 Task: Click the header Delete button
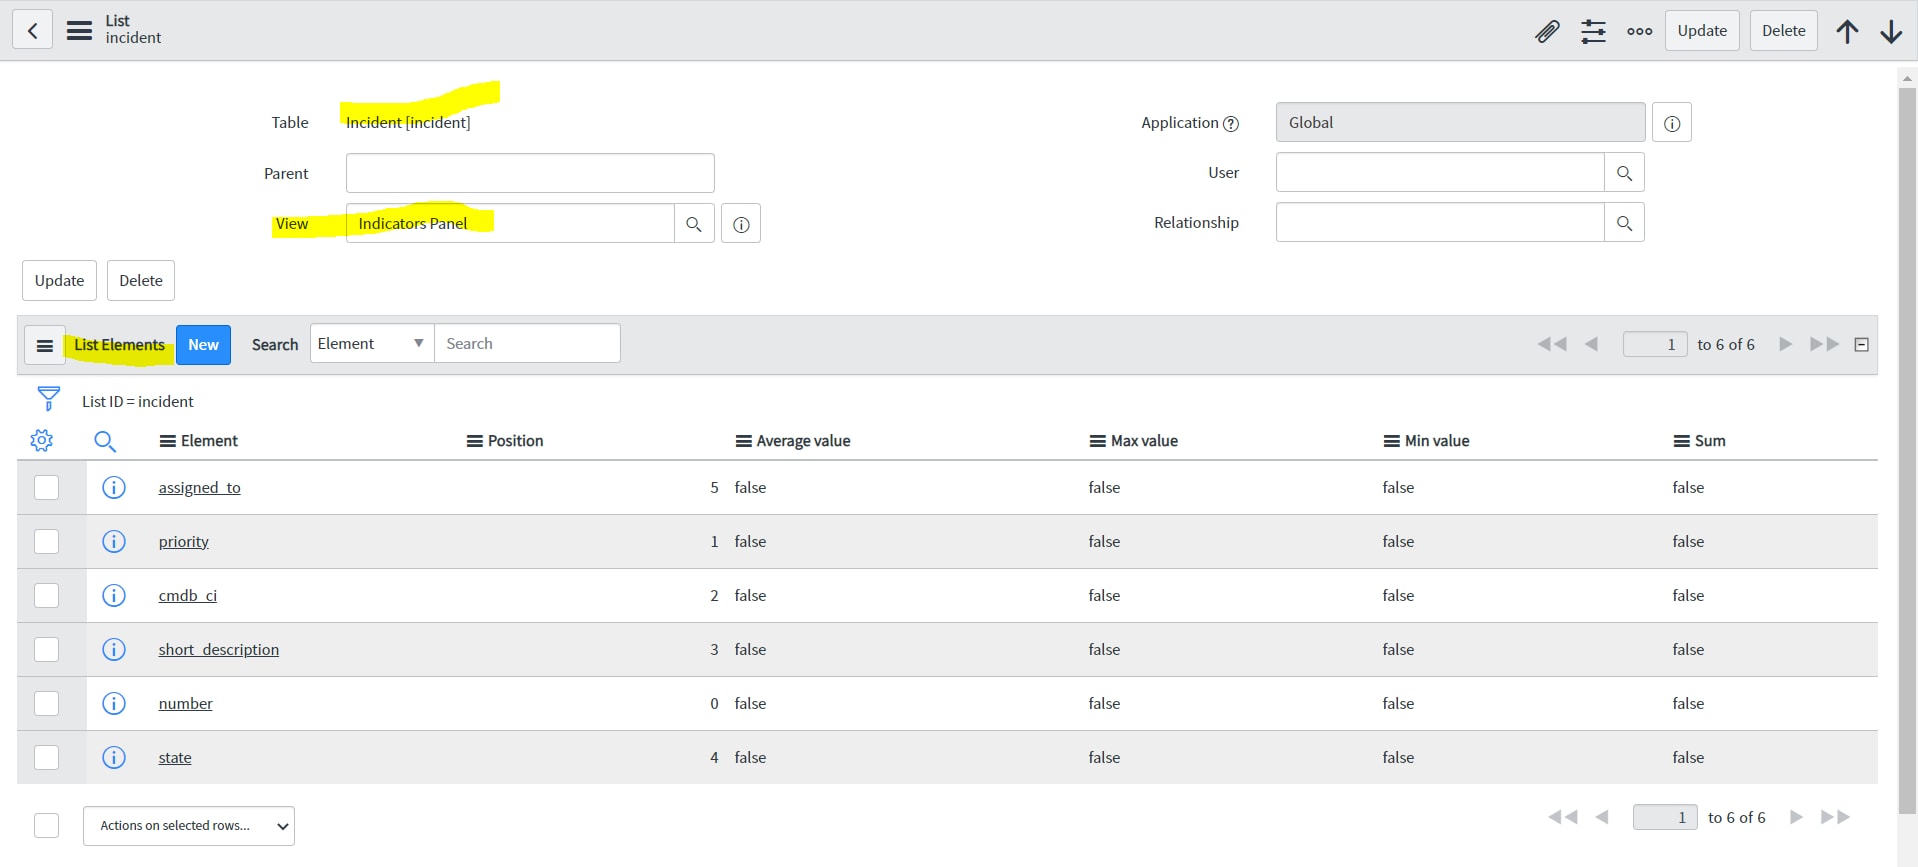point(1783,31)
